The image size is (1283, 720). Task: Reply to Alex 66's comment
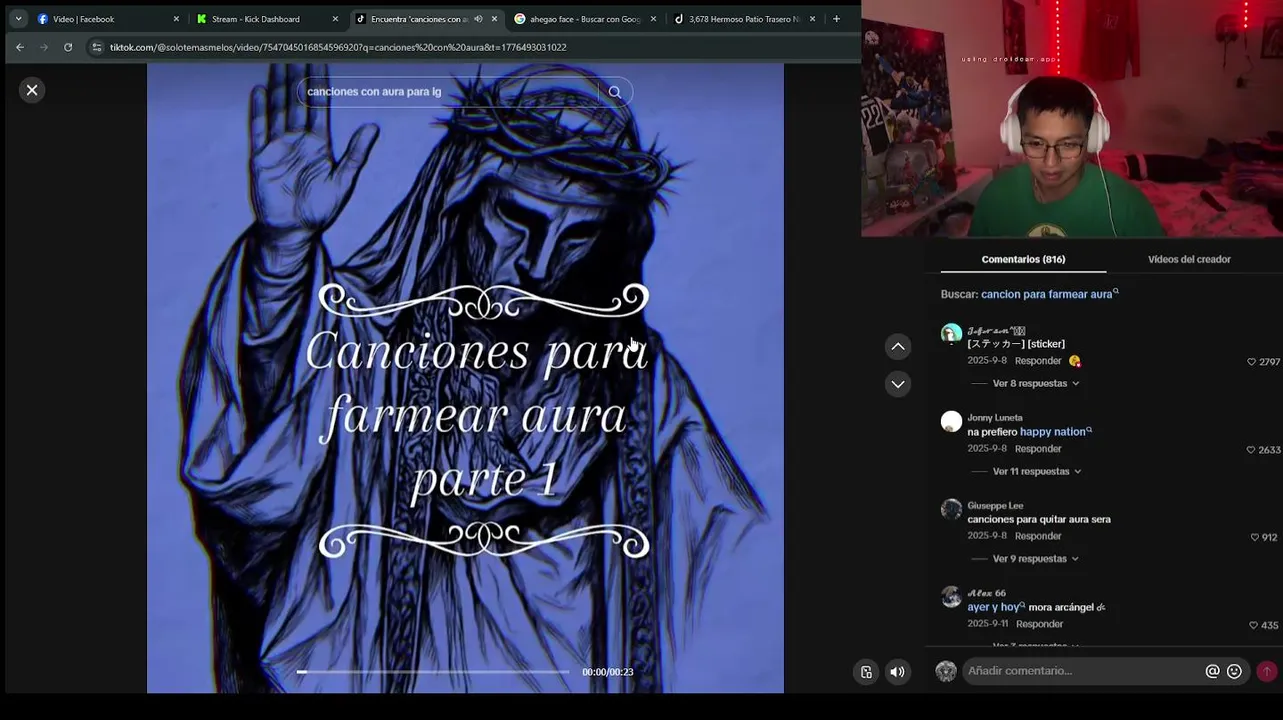pos(1039,624)
